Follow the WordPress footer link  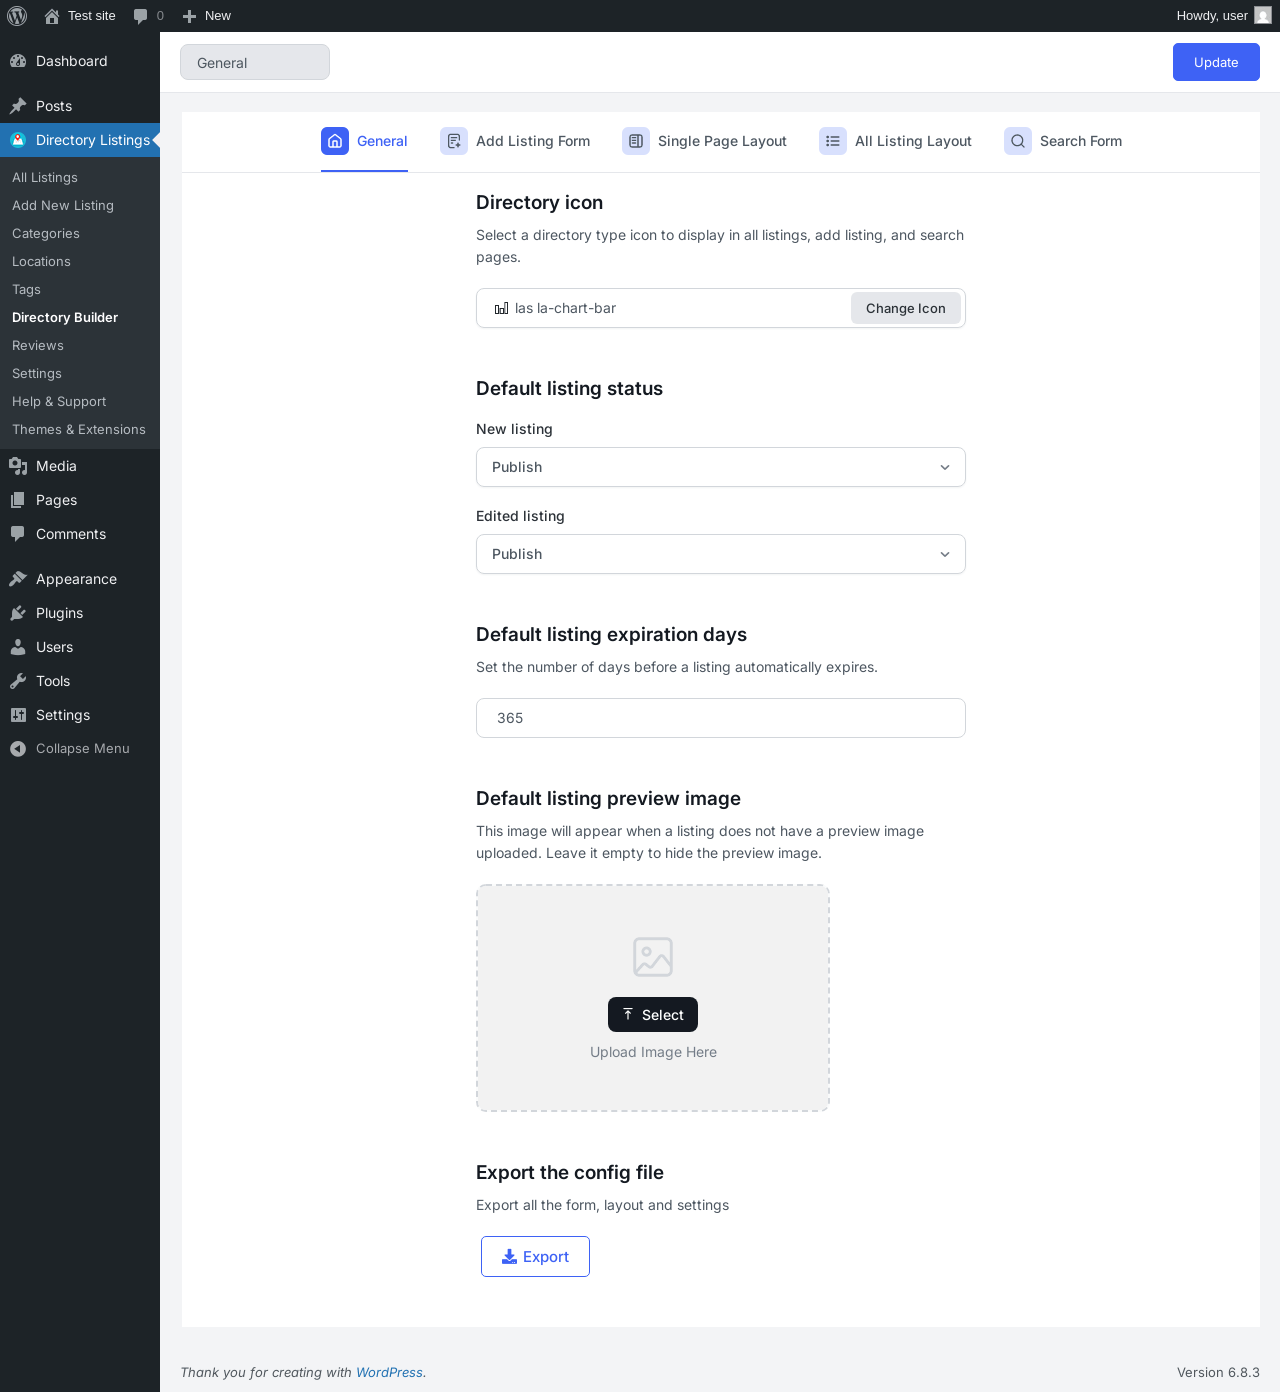[x=389, y=1372]
